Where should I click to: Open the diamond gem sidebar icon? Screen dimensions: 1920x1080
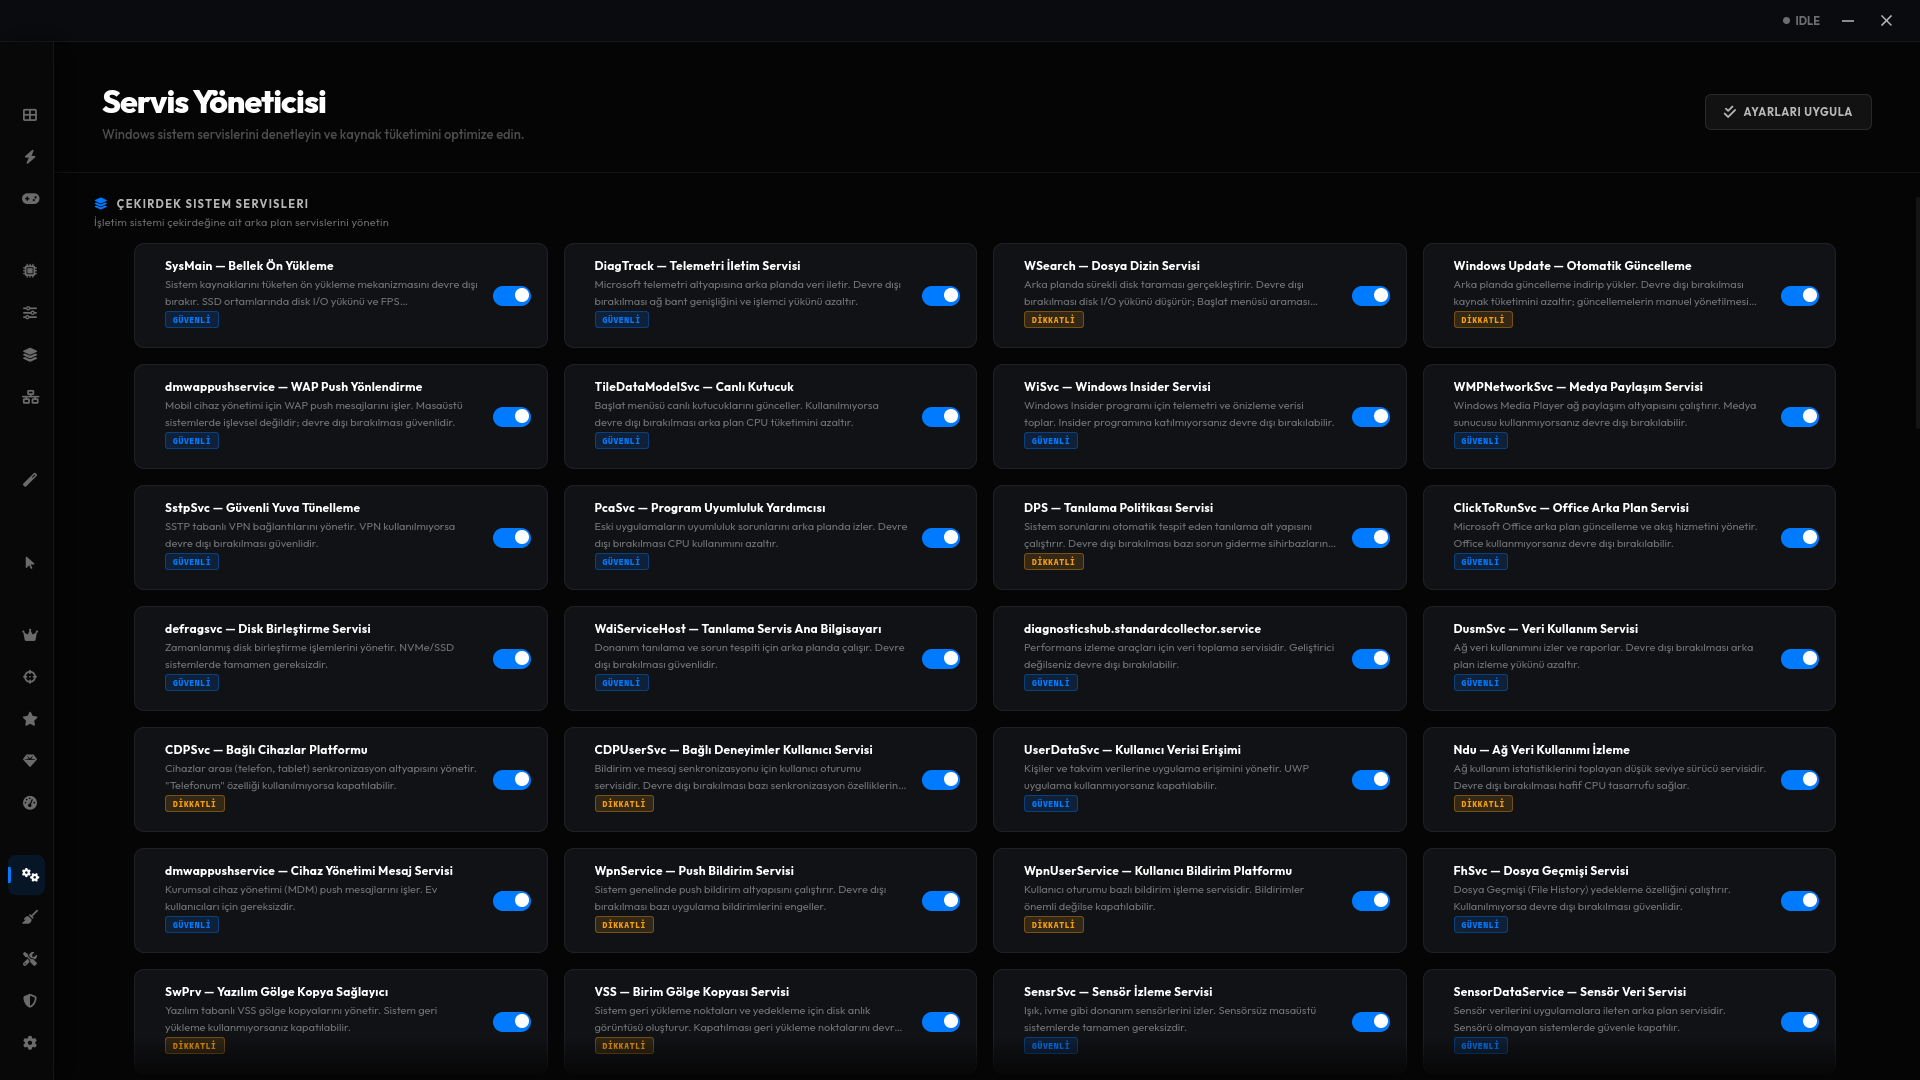tap(30, 761)
